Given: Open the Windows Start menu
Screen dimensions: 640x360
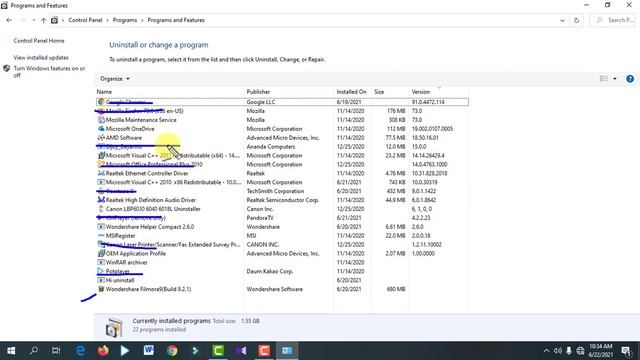Looking at the screenshot, I should point(11,351).
